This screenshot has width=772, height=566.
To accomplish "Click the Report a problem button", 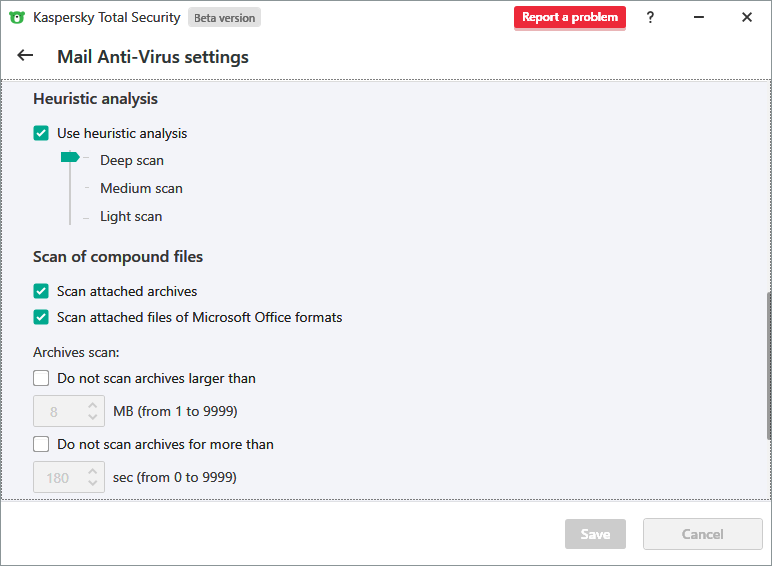I will pyautogui.click(x=570, y=17).
